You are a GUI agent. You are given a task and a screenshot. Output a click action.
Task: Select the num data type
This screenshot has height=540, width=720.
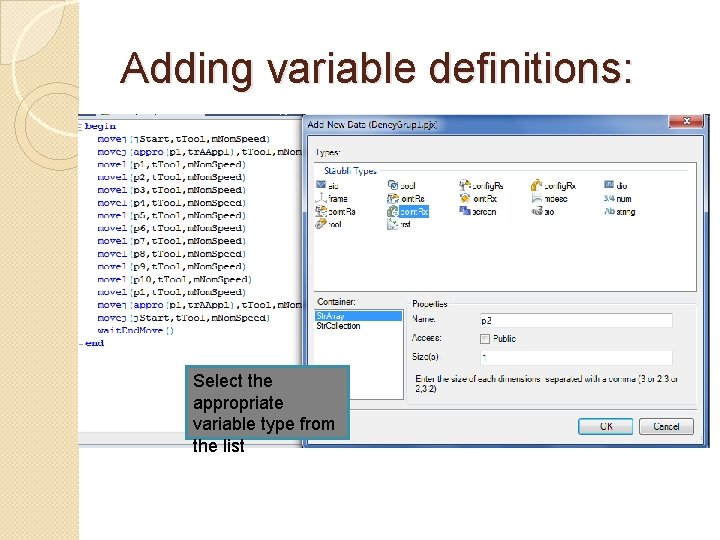(x=618, y=199)
